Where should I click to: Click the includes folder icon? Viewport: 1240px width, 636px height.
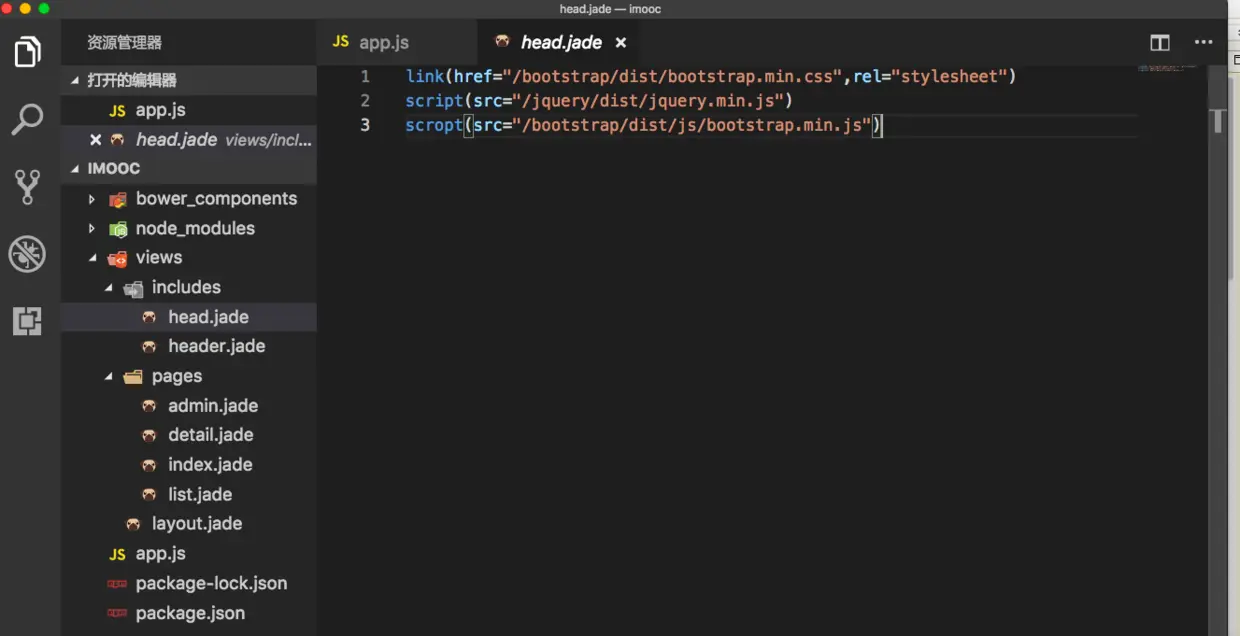tap(133, 288)
